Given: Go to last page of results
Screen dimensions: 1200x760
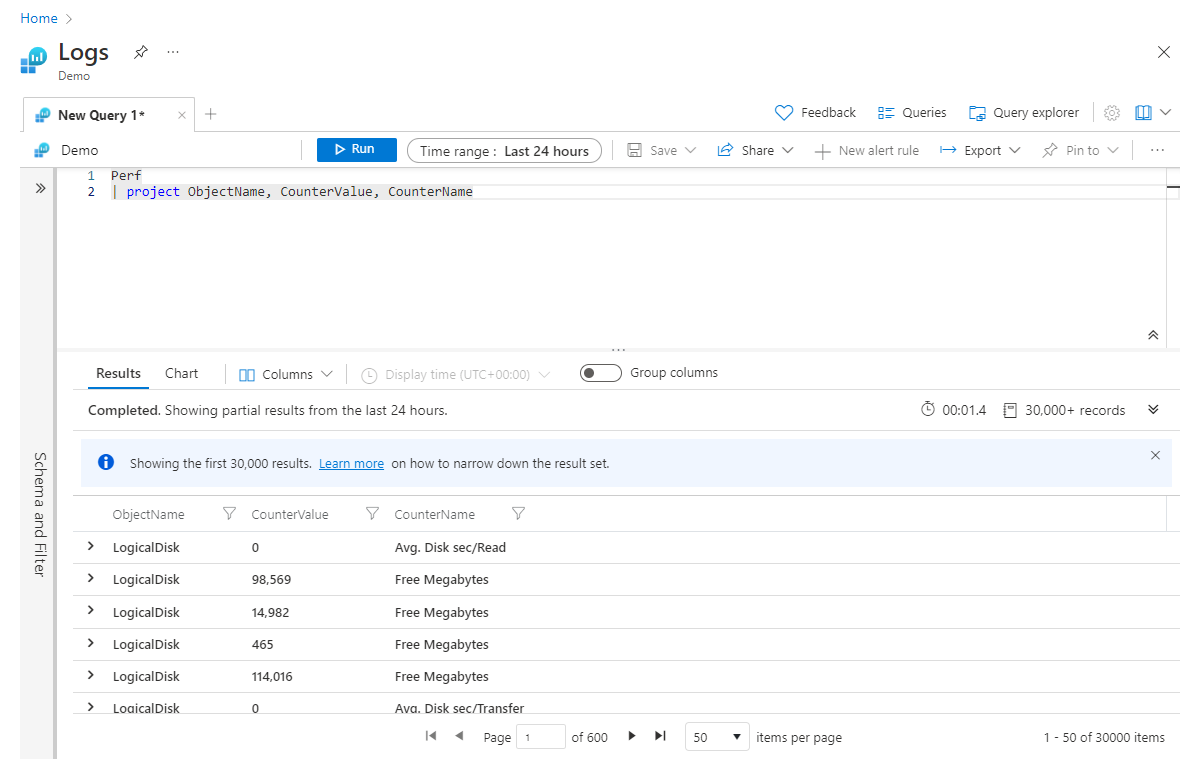Looking at the screenshot, I should pyautogui.click(x=660, y=736).
